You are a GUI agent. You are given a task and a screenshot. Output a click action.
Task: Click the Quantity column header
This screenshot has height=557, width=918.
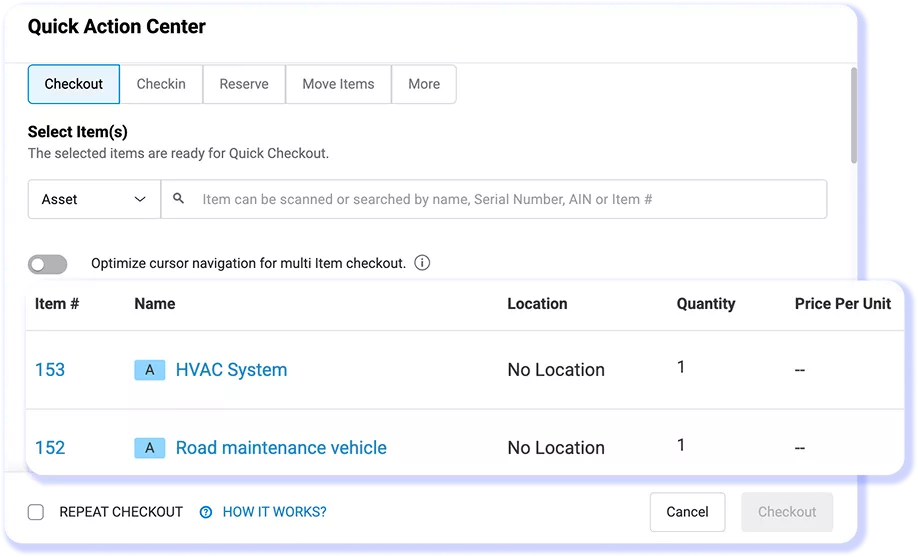(705, 304)
